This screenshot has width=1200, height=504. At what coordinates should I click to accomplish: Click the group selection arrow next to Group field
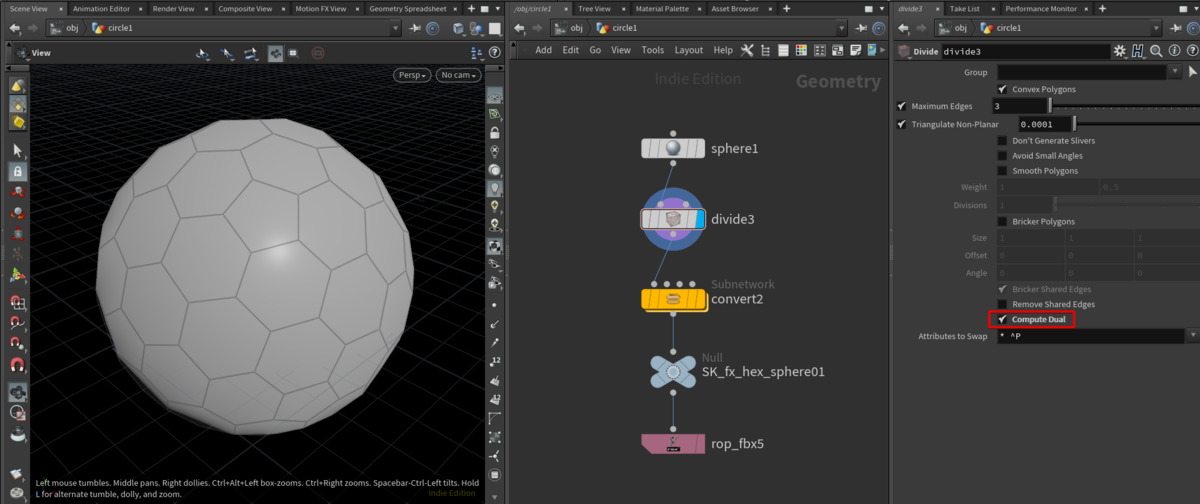(1192, 72)
